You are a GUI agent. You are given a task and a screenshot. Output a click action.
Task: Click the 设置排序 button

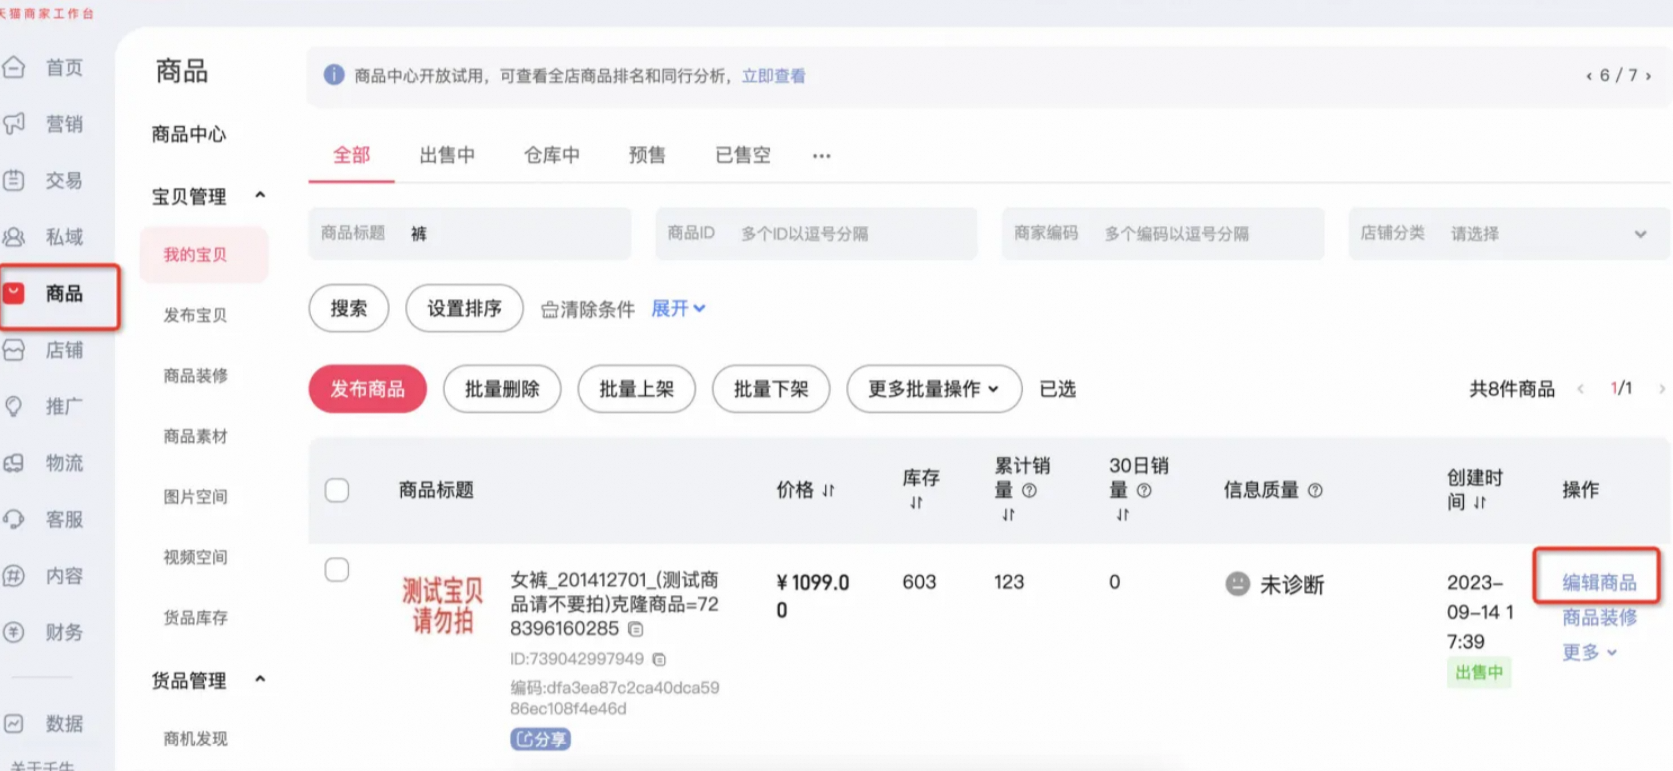pyautogui.click(x=464, y=308)
